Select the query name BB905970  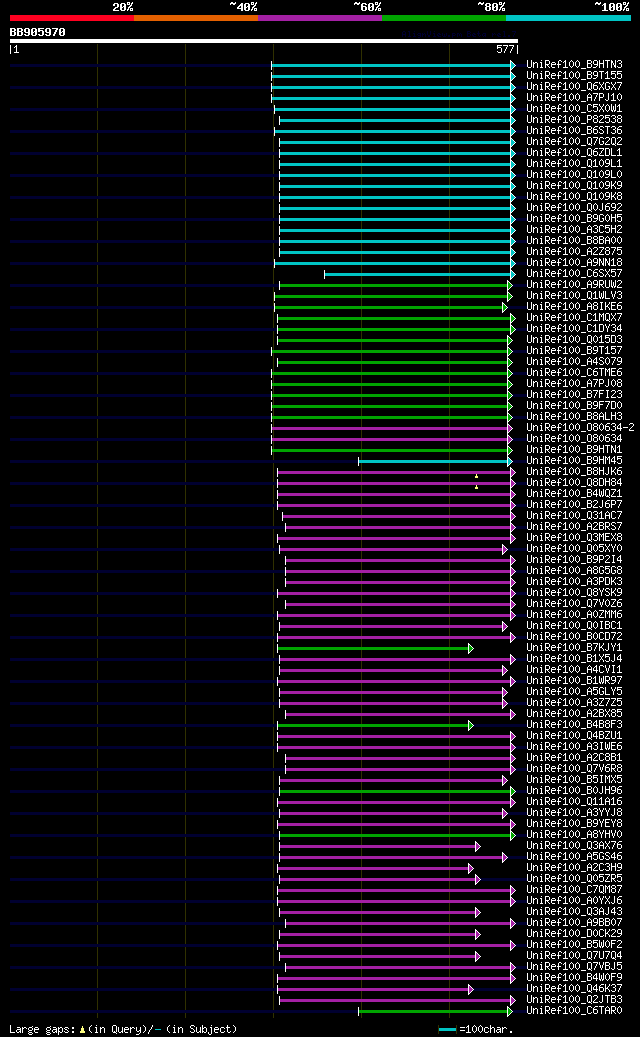tap(37, 32)
